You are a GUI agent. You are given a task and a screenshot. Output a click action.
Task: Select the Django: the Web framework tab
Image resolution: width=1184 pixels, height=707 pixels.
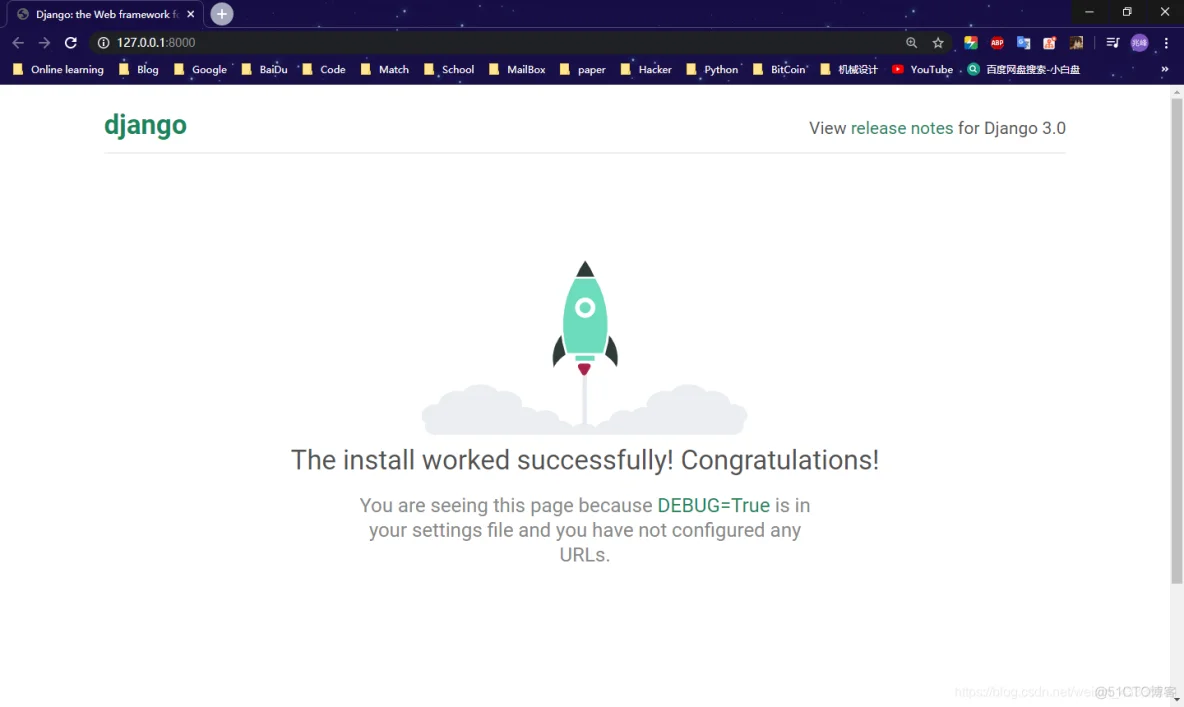coord(105,14)
